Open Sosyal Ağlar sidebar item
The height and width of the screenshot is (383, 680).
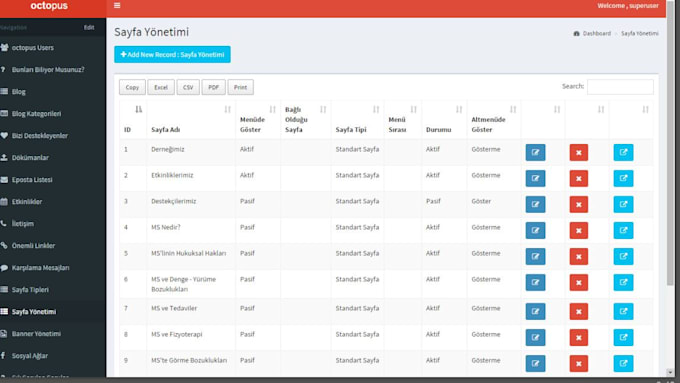(53, 356)
